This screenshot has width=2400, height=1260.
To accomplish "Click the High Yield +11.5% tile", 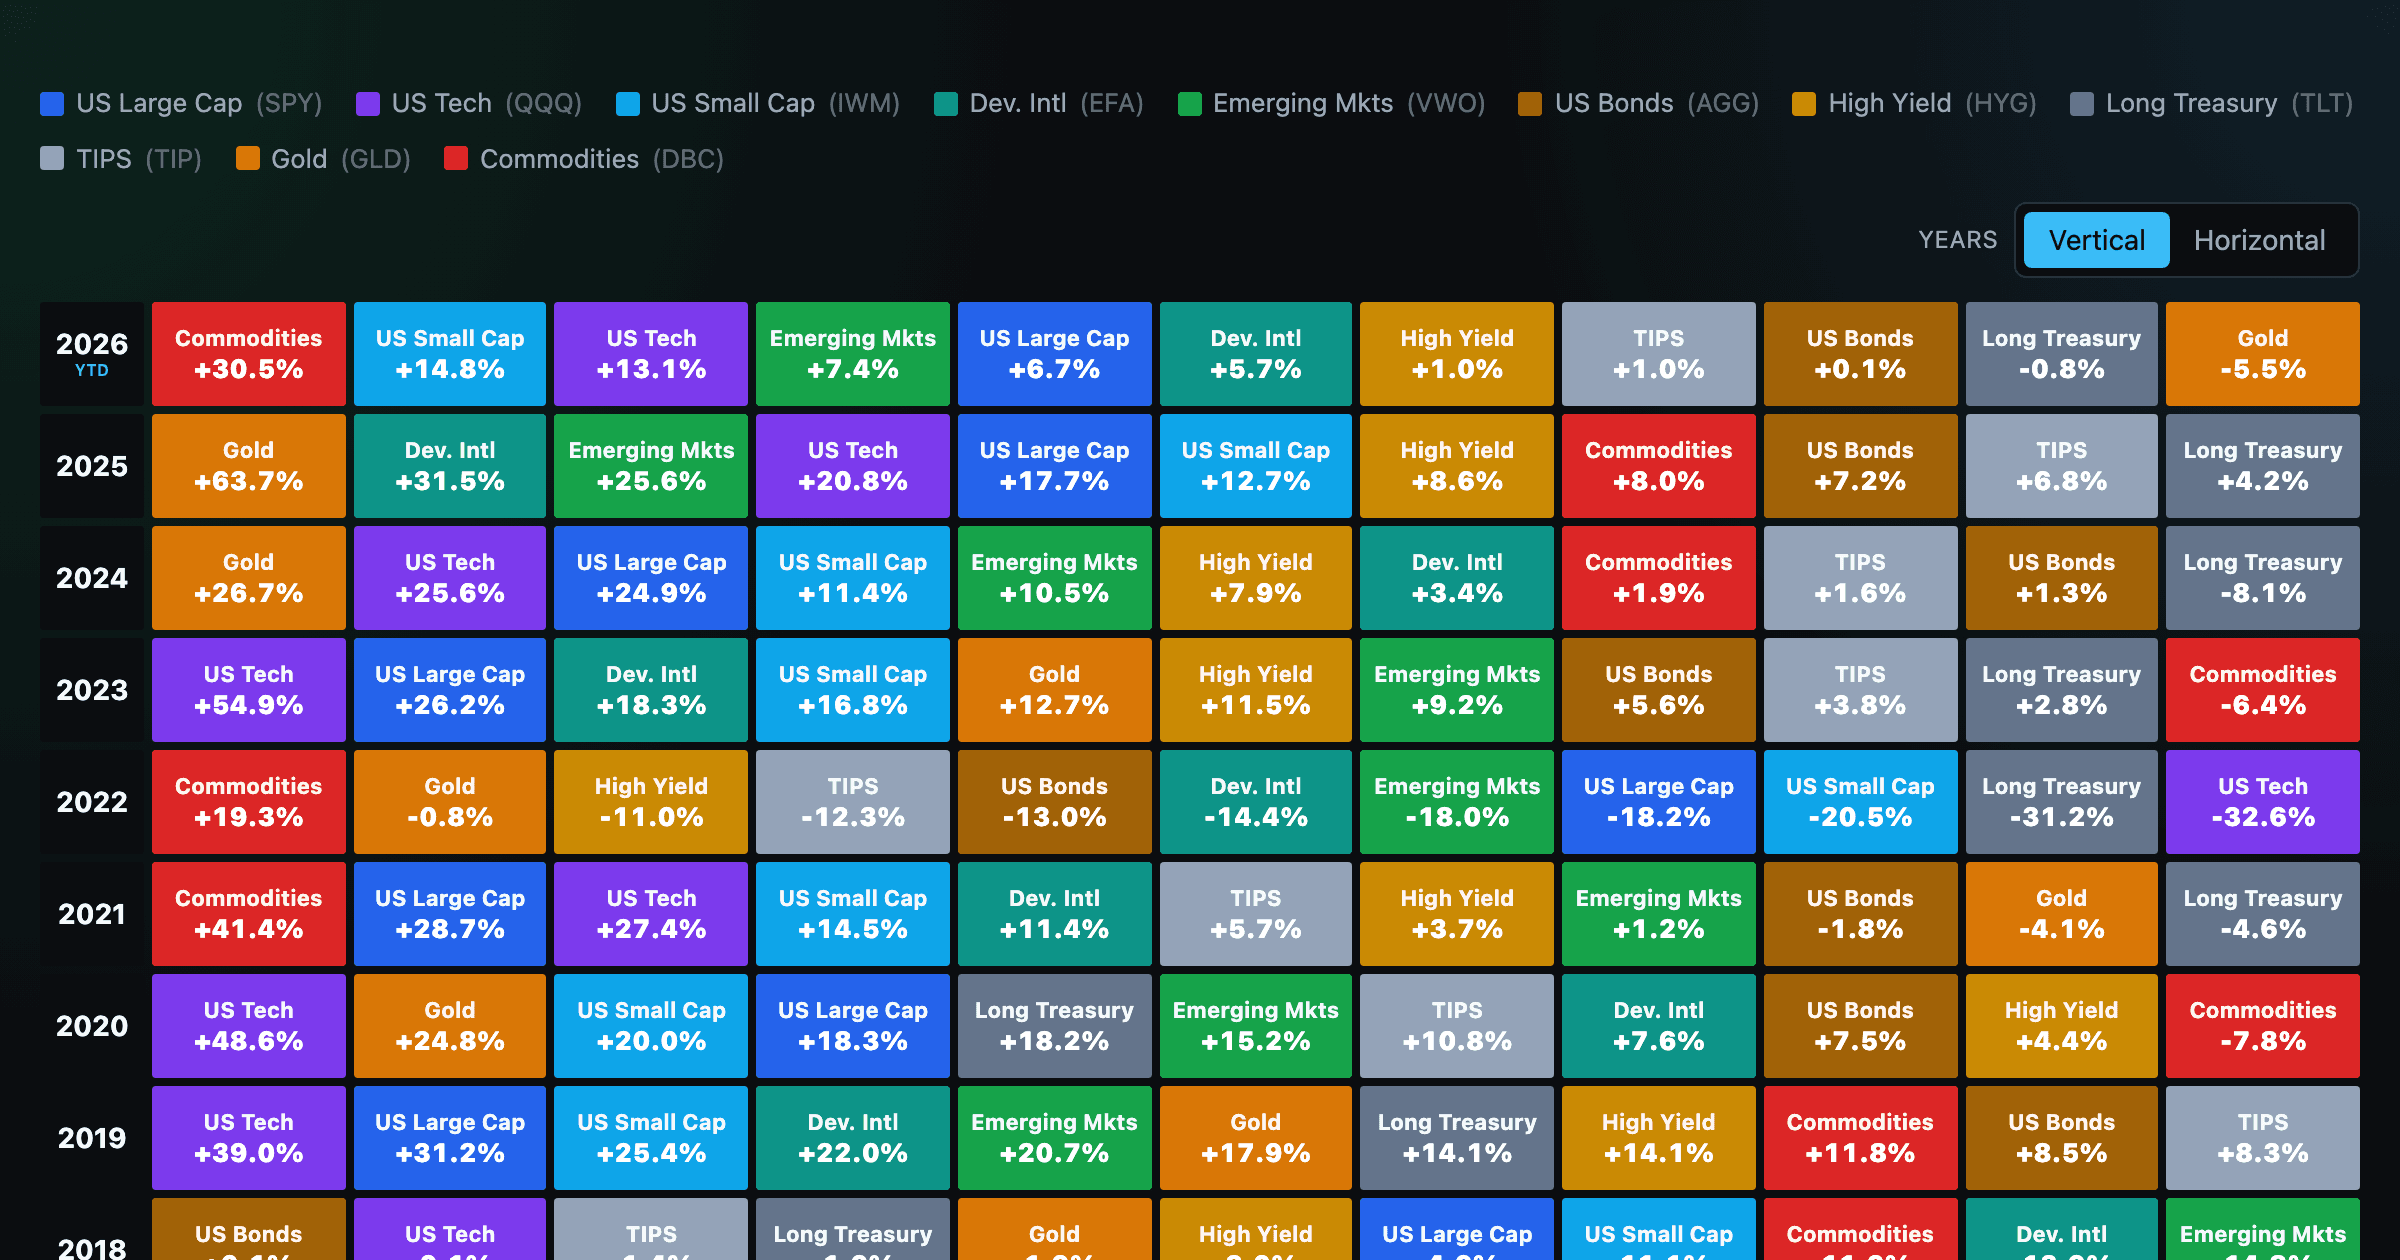I will 1256,690.
